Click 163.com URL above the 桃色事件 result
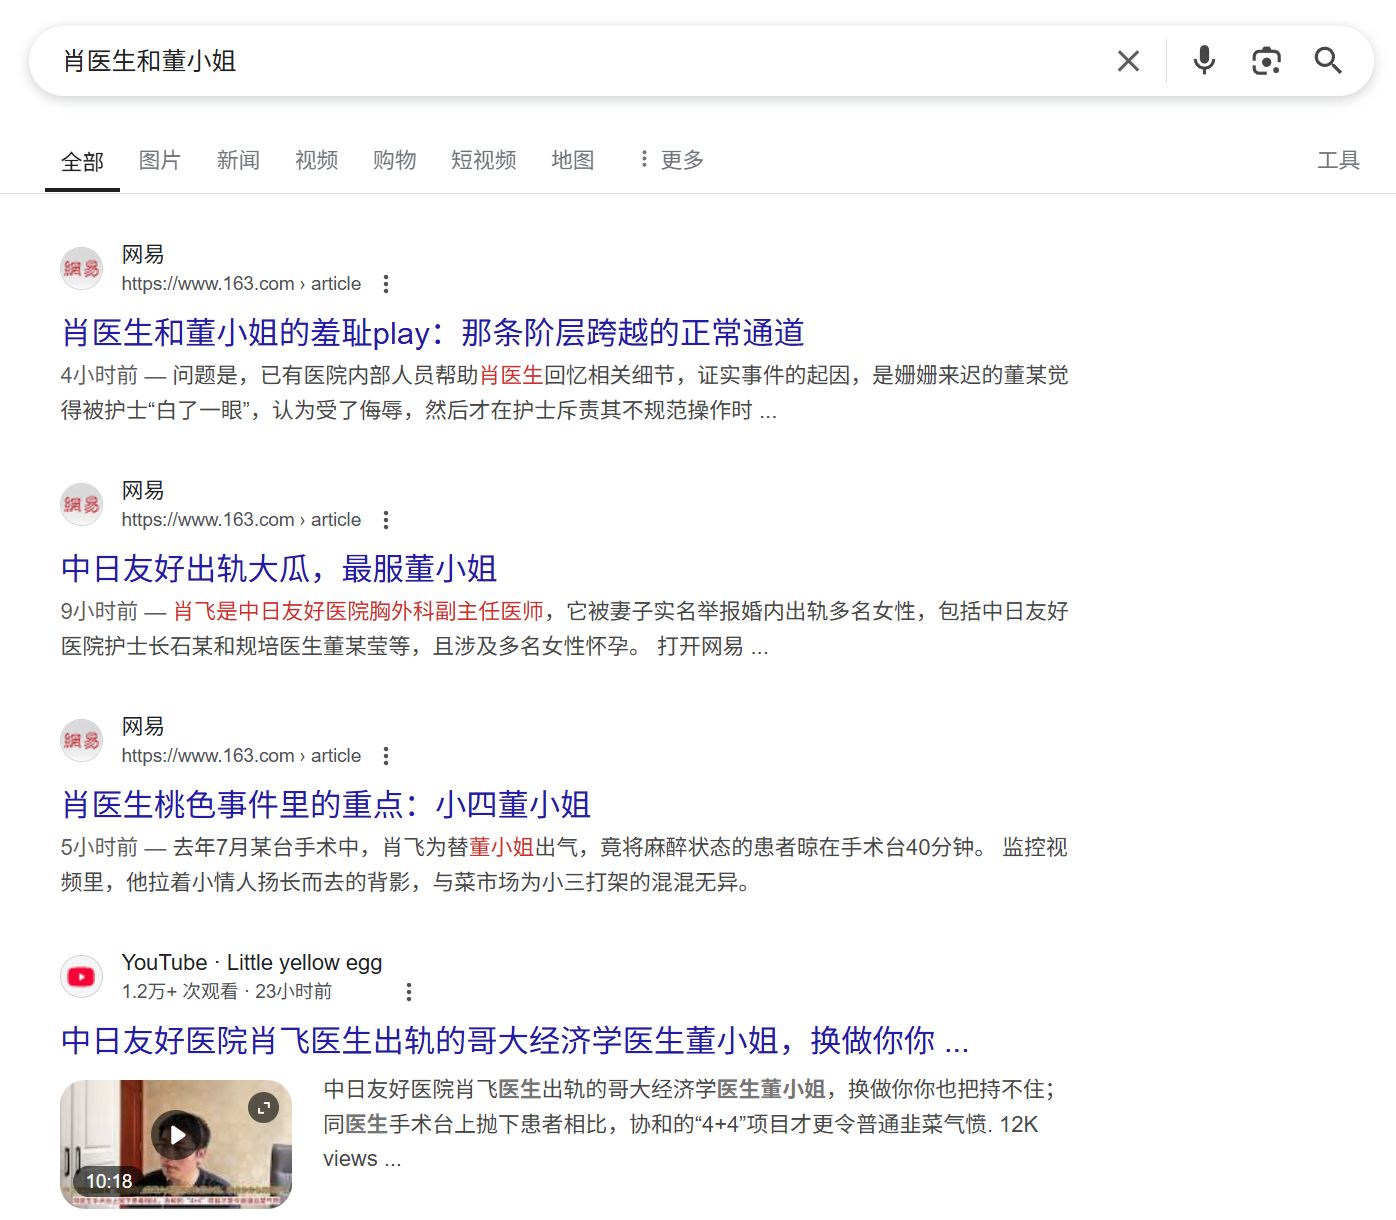The height and width of the screenshot is (1220, 1396). click(x=241, y=756)
